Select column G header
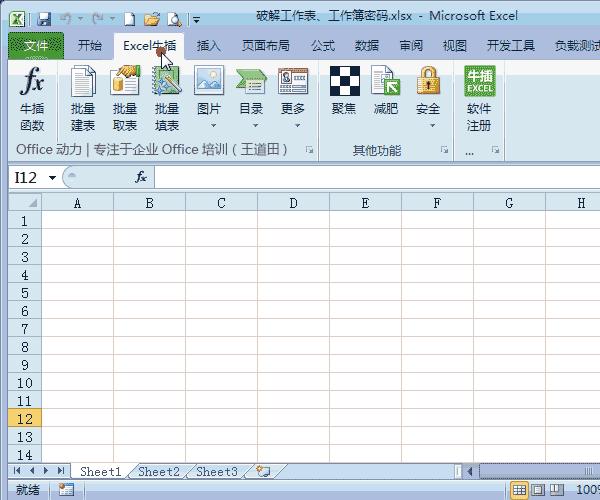 (509, 203)
